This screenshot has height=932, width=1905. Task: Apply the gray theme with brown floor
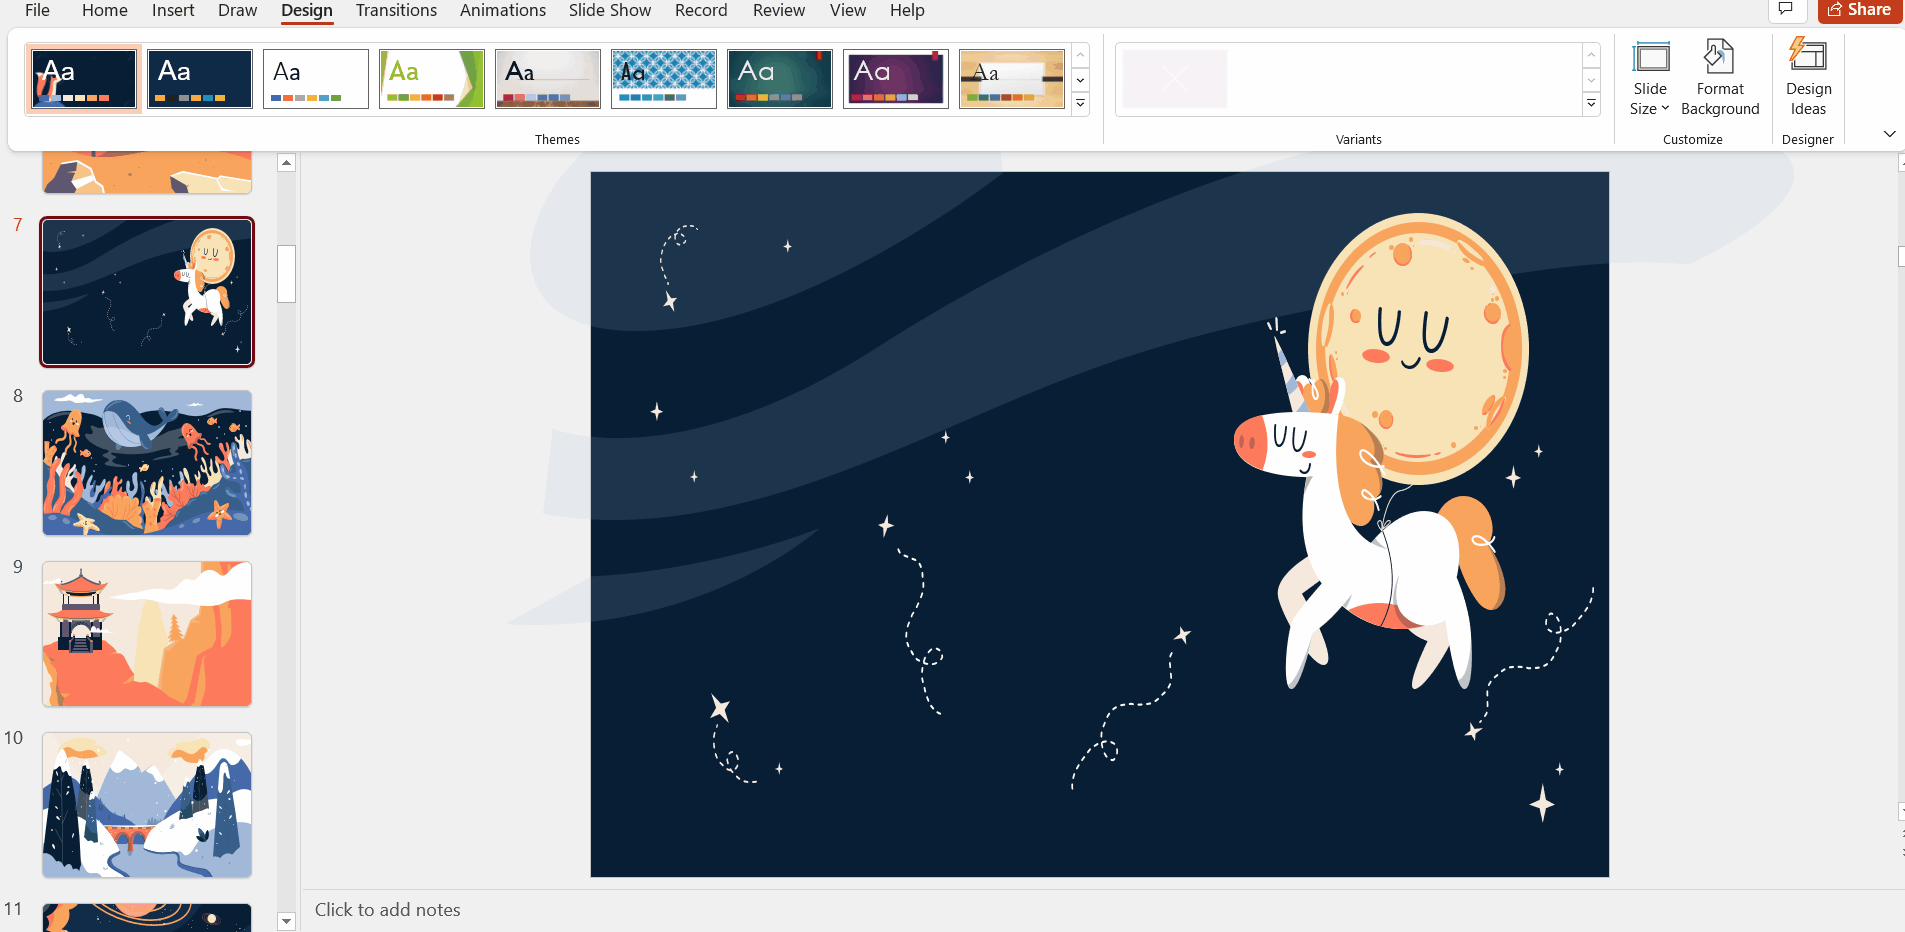coord(548,79)
